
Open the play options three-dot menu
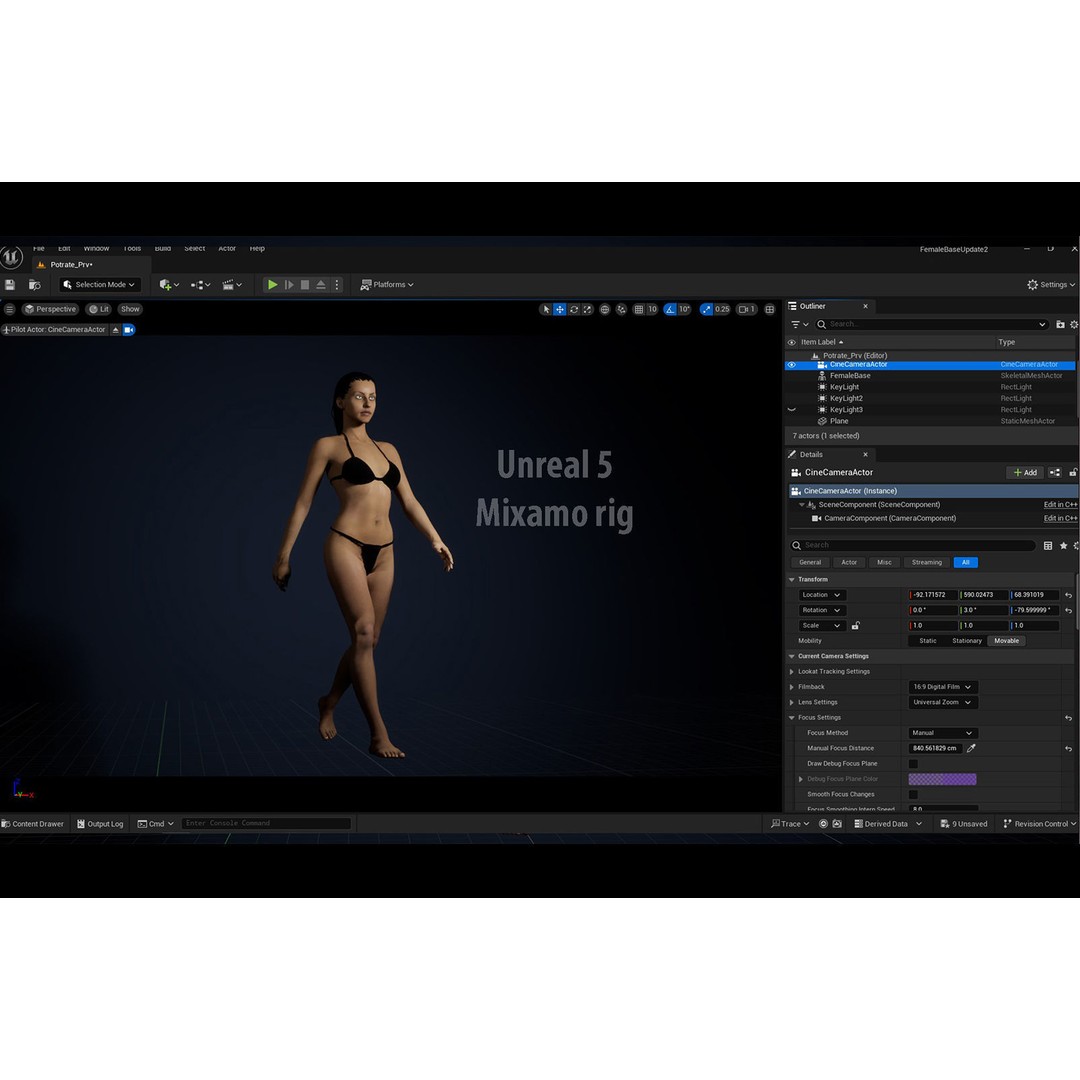pos(337,284)
